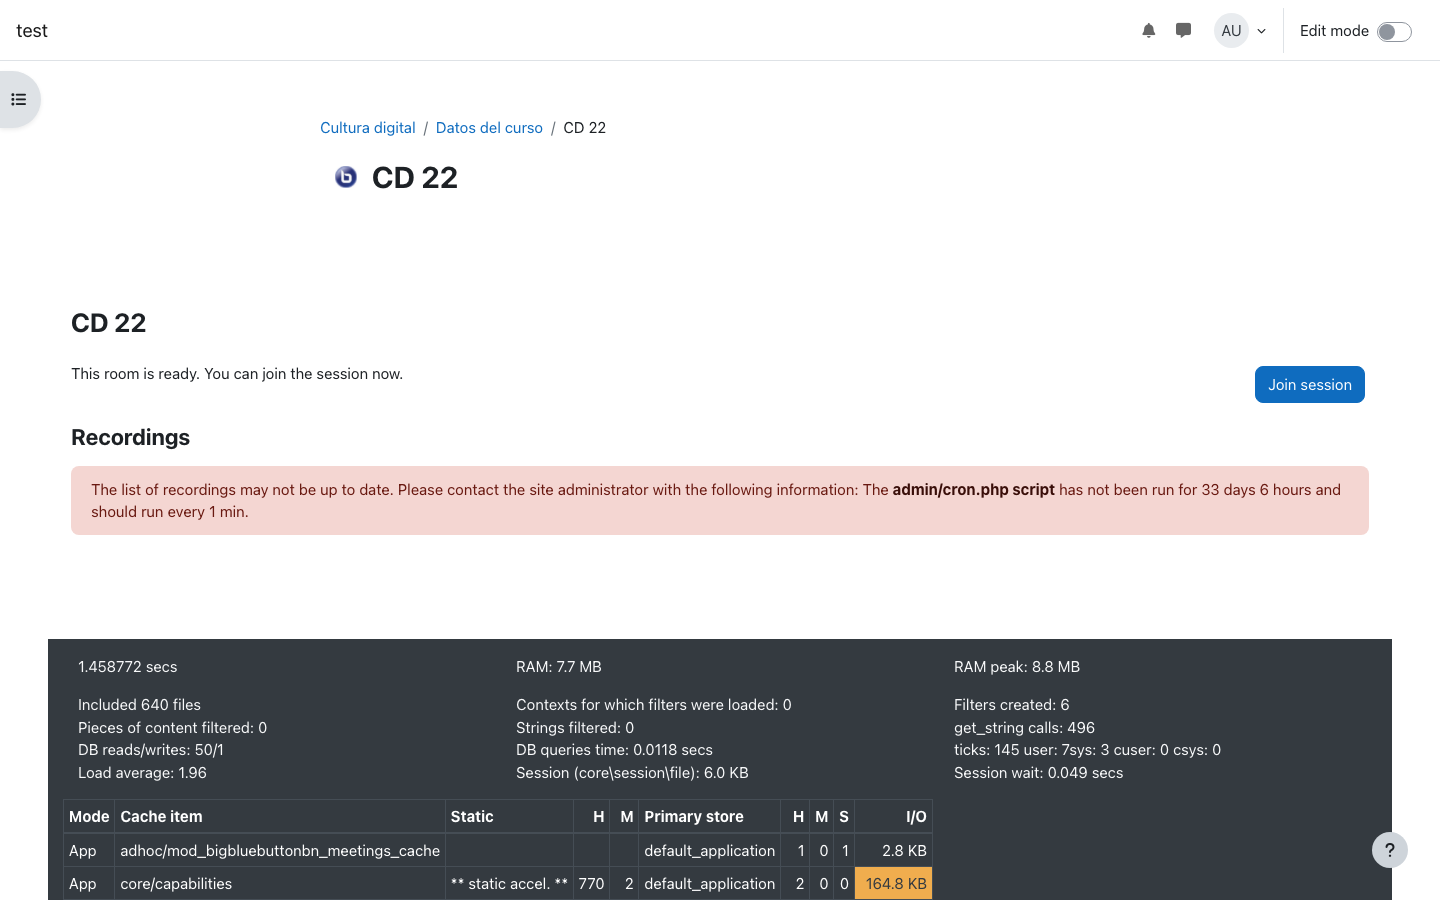The image size is (1440, 900).
Task: Click the Join session button
Action: point(1309,385)
